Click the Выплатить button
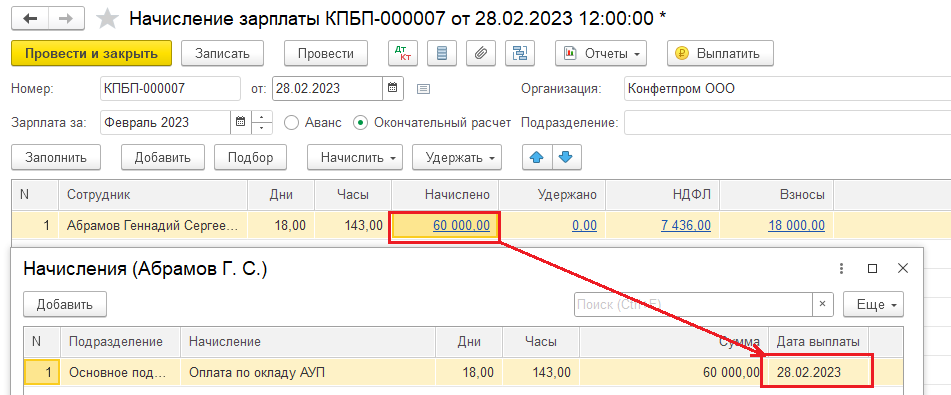Screen dimensions: 951x395 point(721,53)
